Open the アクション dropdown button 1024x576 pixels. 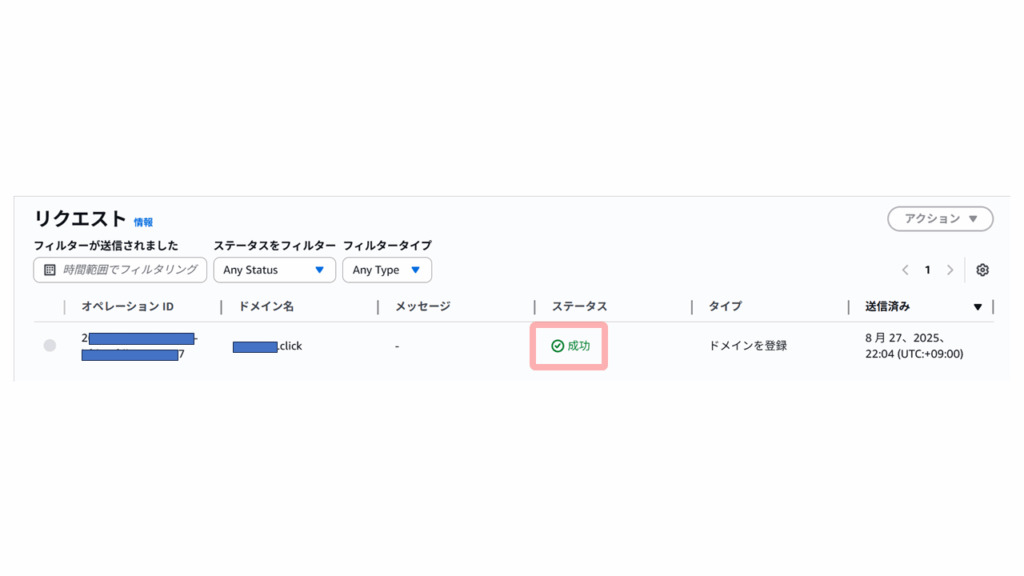pos(940,219)
